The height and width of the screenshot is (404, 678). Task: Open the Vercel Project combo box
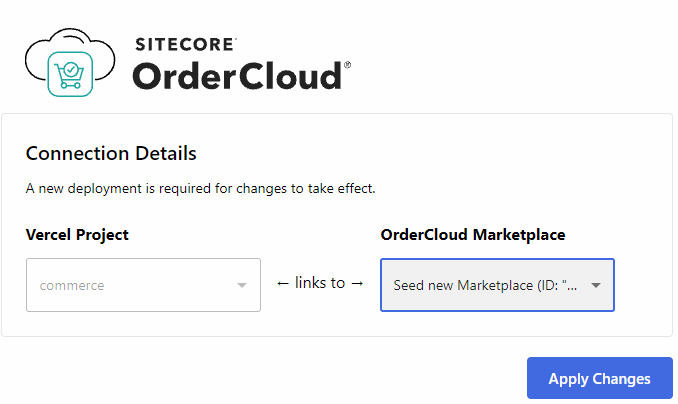pos(143,285)
